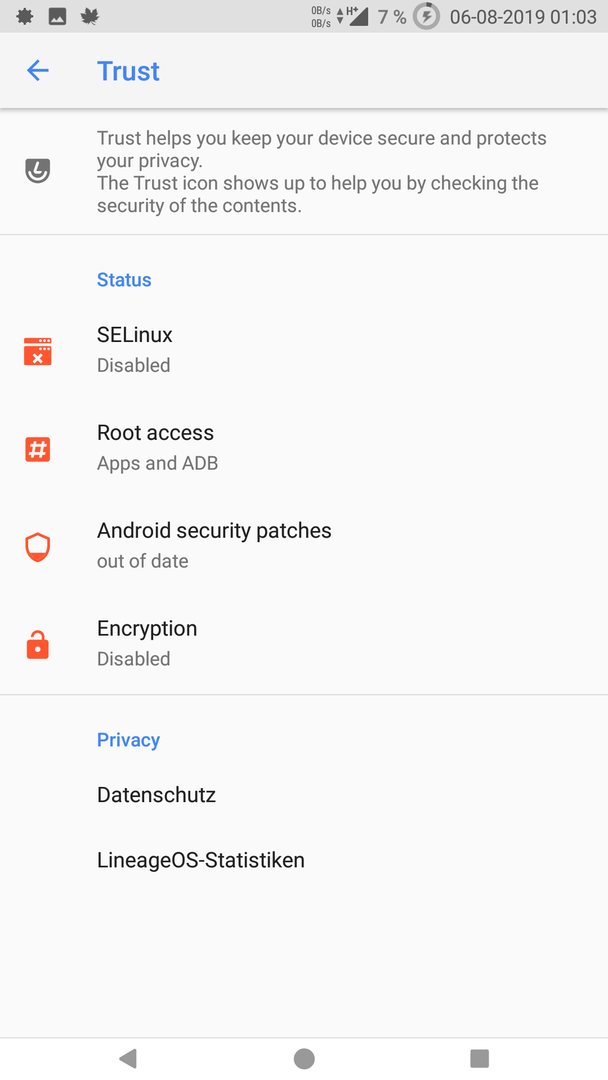Tap the image notification icon in status bar
The height and width of the screenshot is (1080, 608).
57,17
